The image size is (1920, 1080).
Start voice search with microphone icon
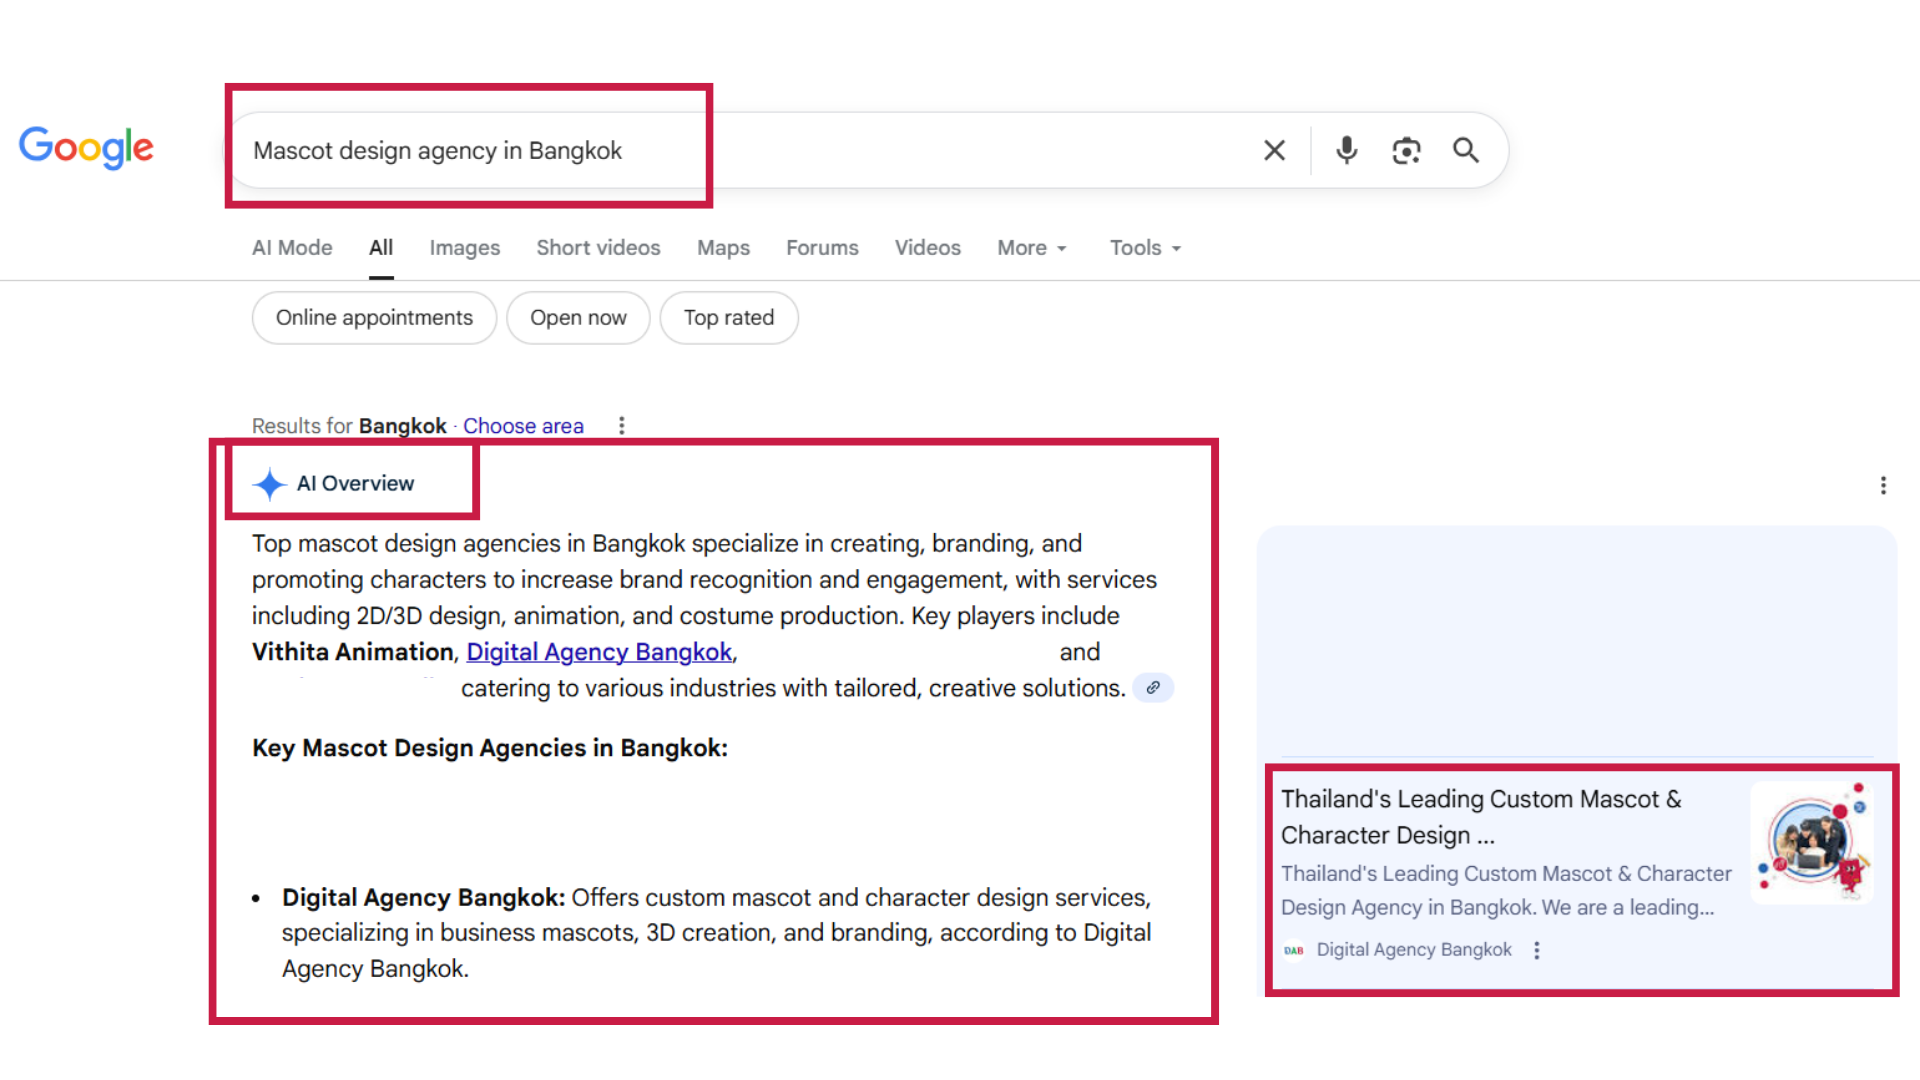coord(1346,150)
